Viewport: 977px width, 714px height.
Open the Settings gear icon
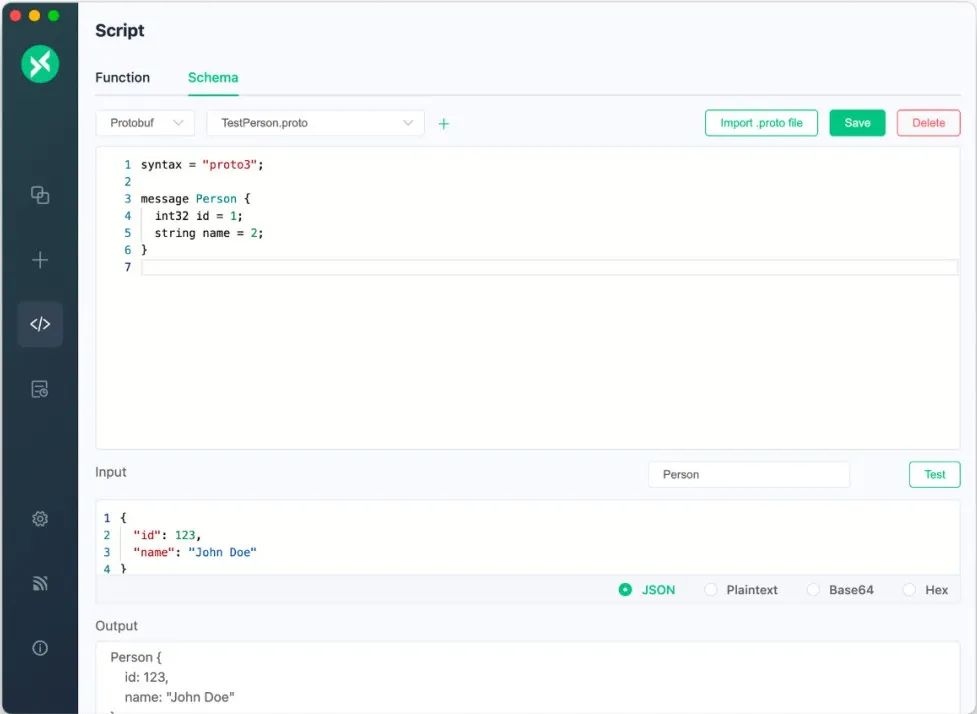pos(40,519)
